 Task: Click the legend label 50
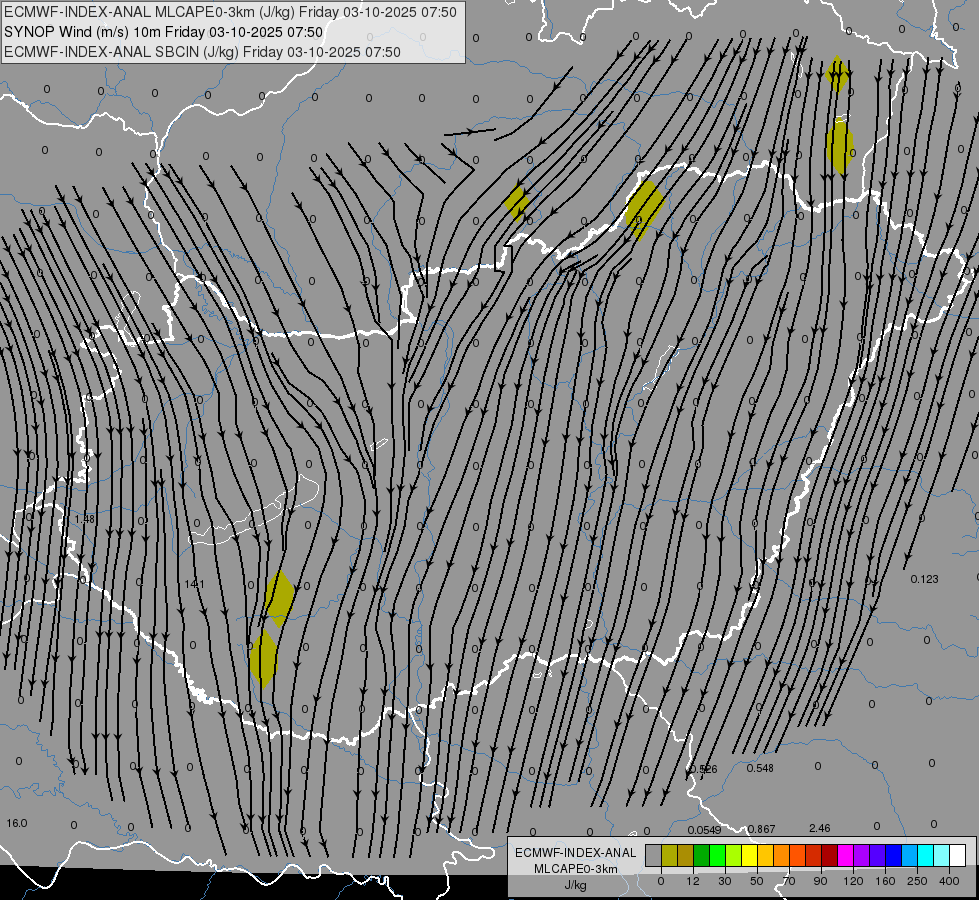tap(757, 881)
